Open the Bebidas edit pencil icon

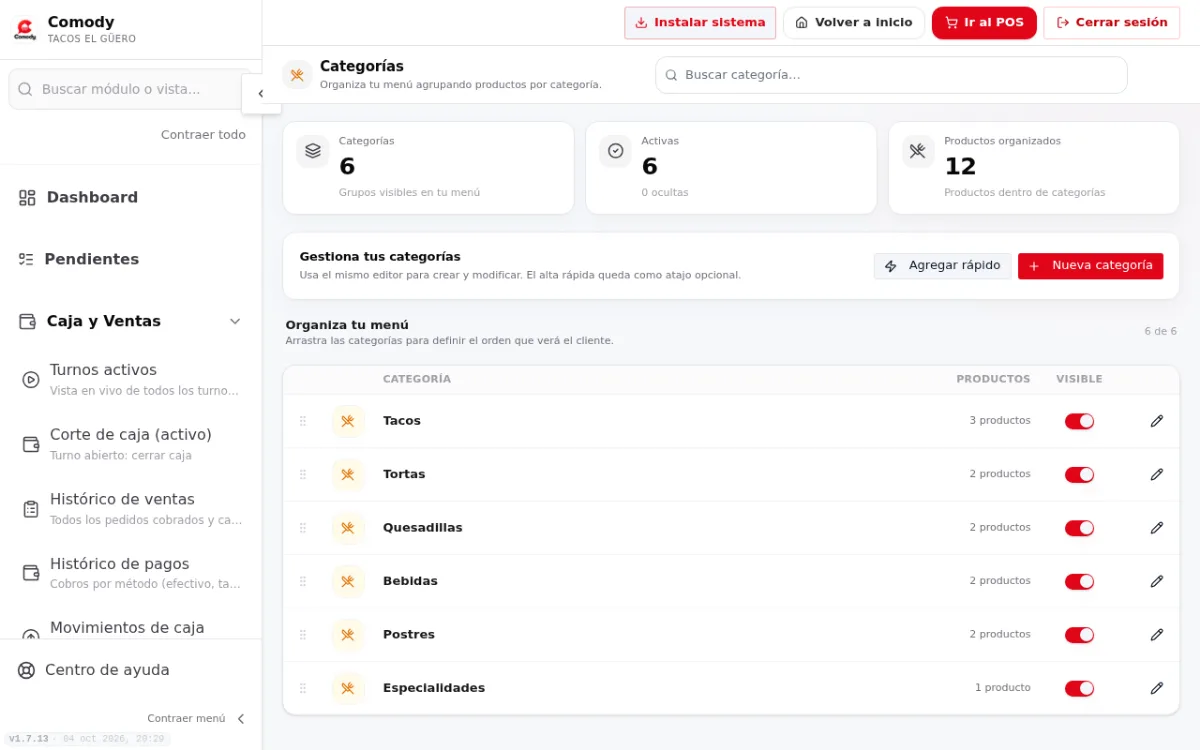pos(1157,581)
